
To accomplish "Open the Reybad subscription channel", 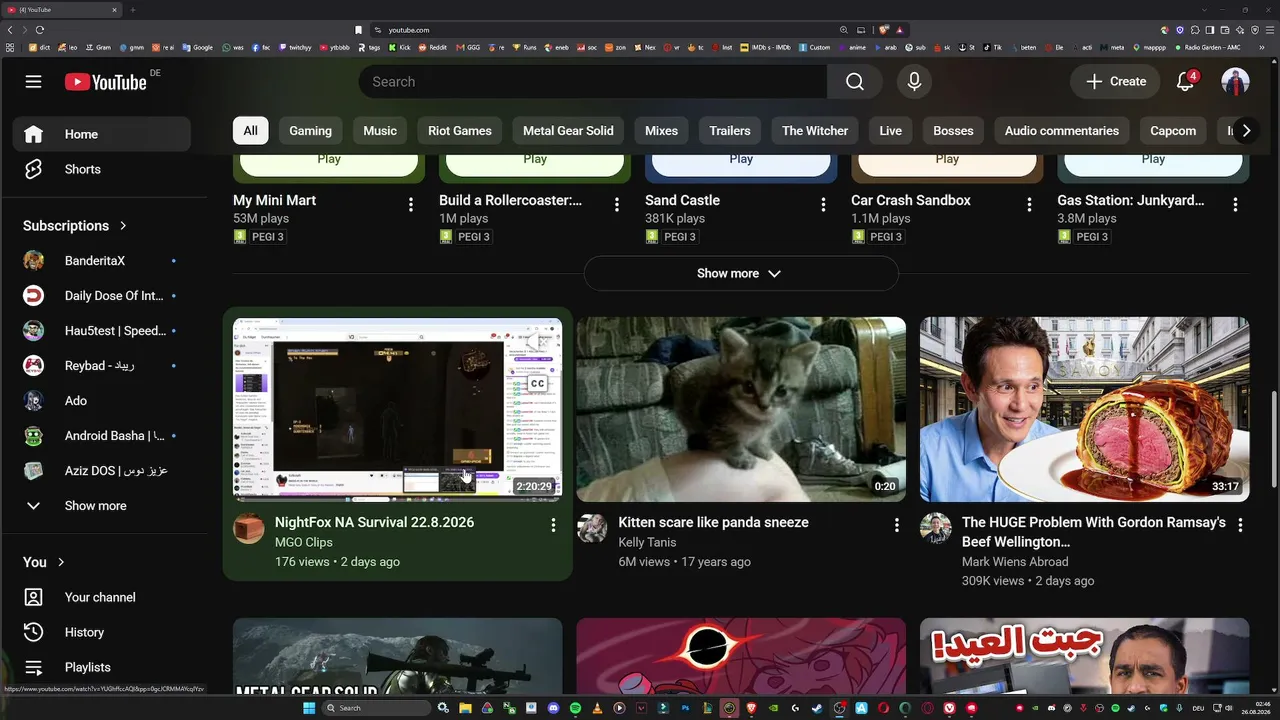I will [101, 366].
